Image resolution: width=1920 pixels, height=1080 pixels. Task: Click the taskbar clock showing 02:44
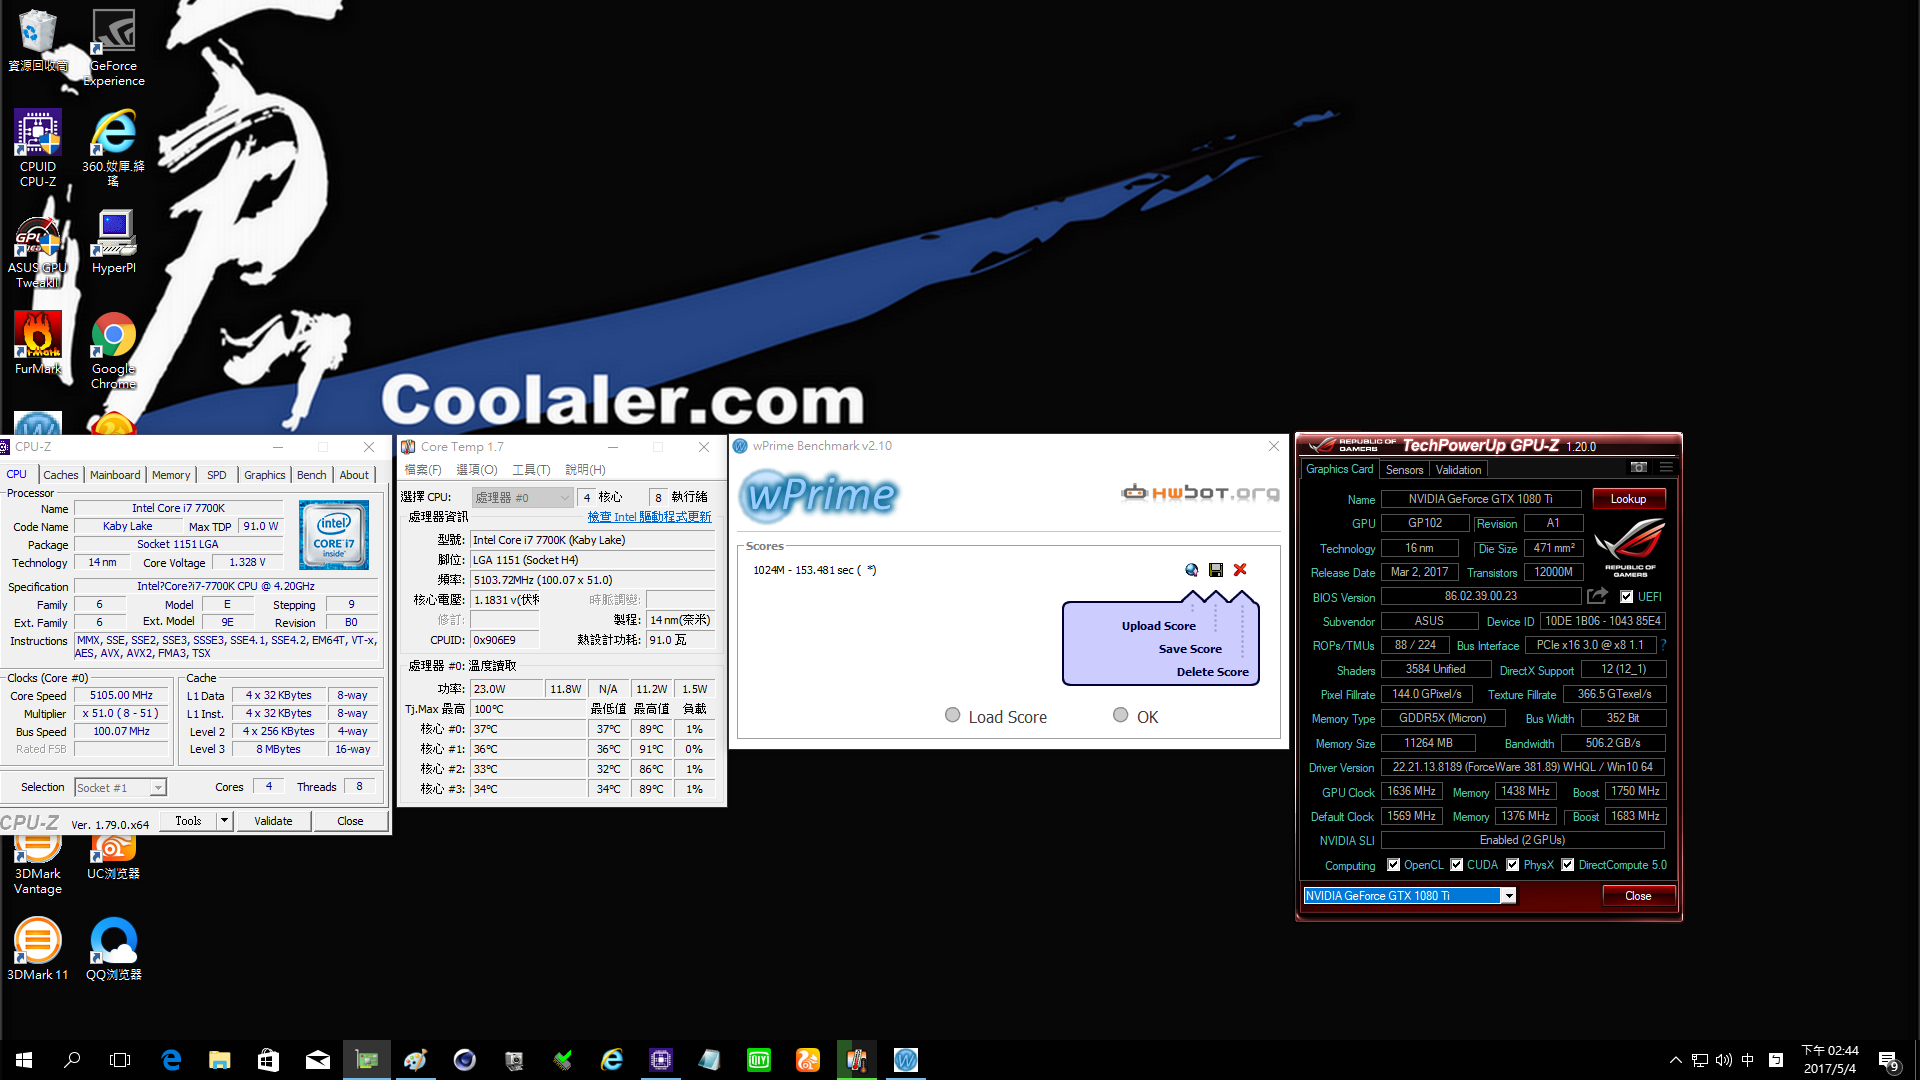(1830, 1060)
